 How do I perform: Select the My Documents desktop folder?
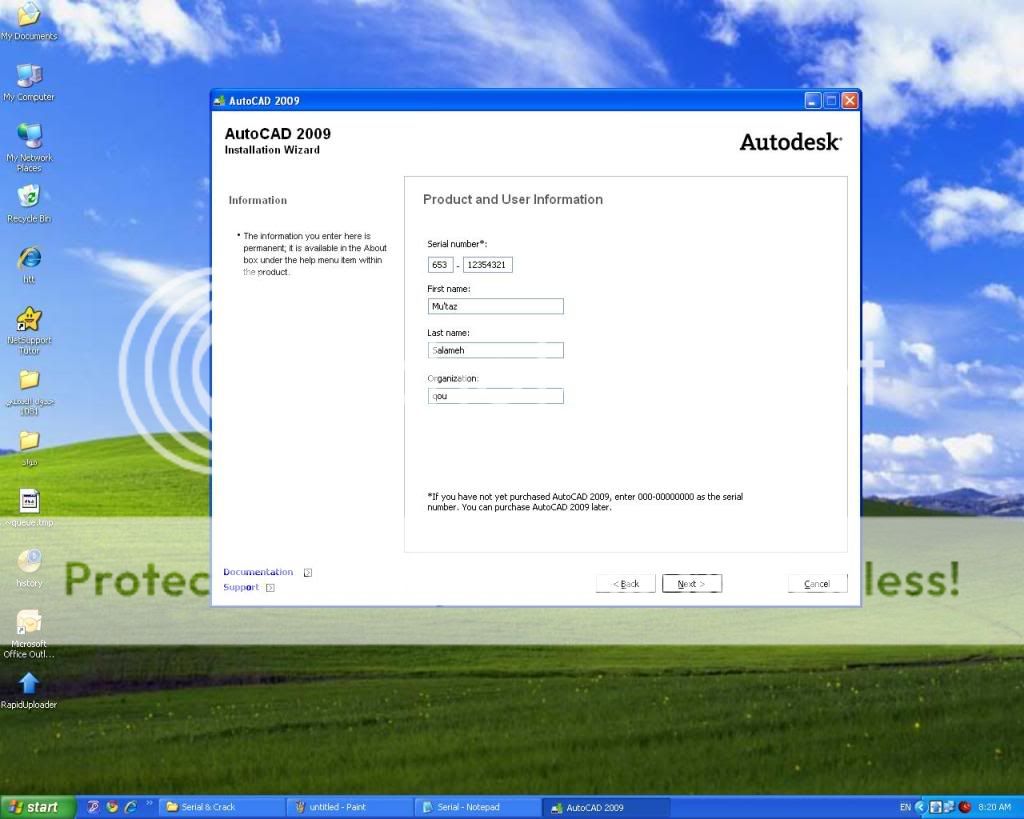click(29, 16)
